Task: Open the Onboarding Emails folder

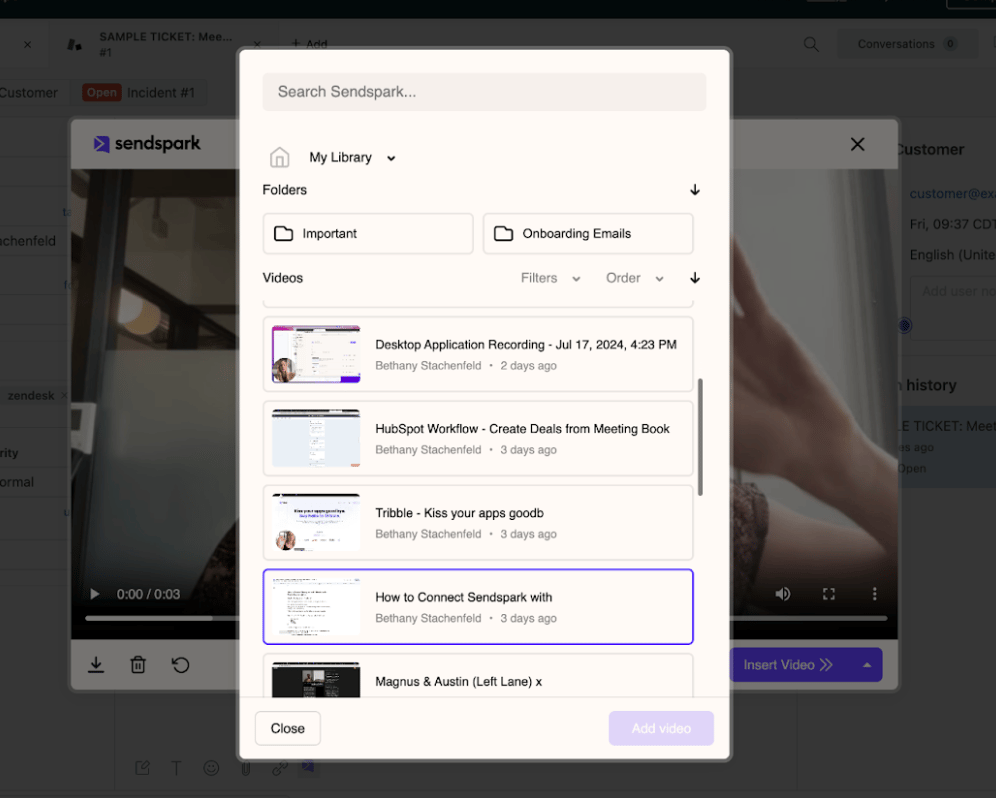Action: coord(588,234)
